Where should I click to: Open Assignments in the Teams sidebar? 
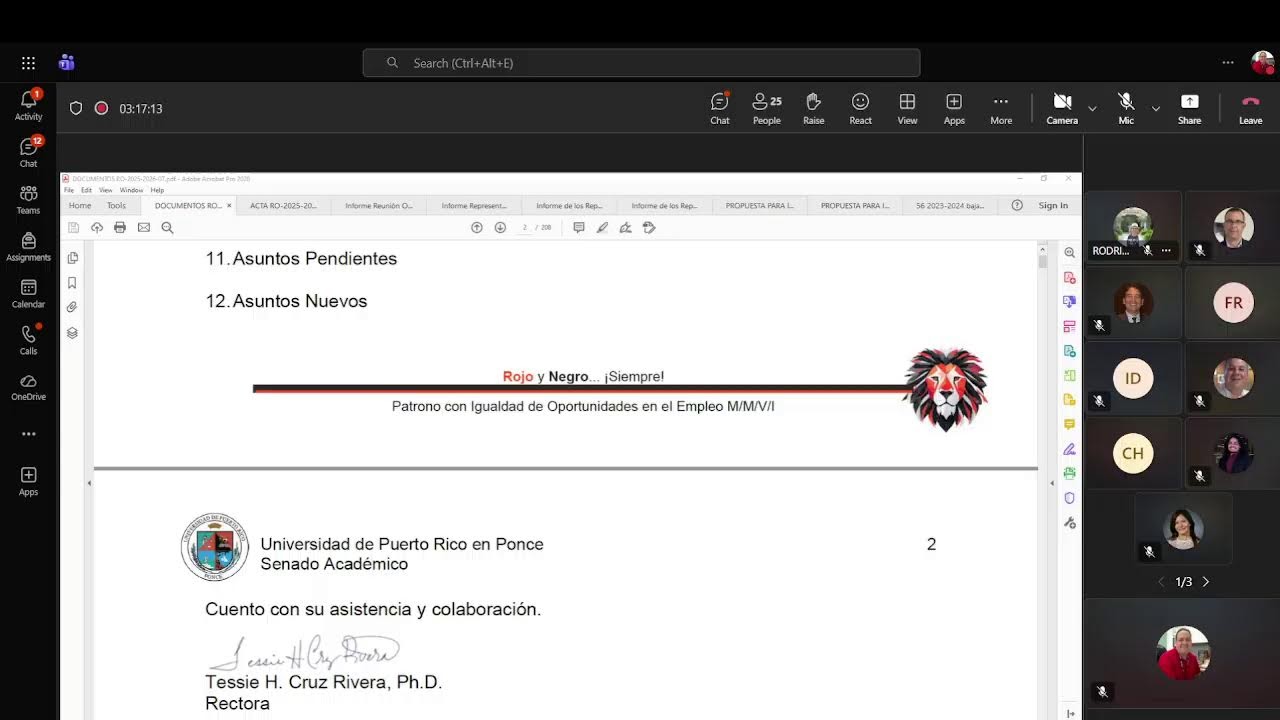[28, 246]
